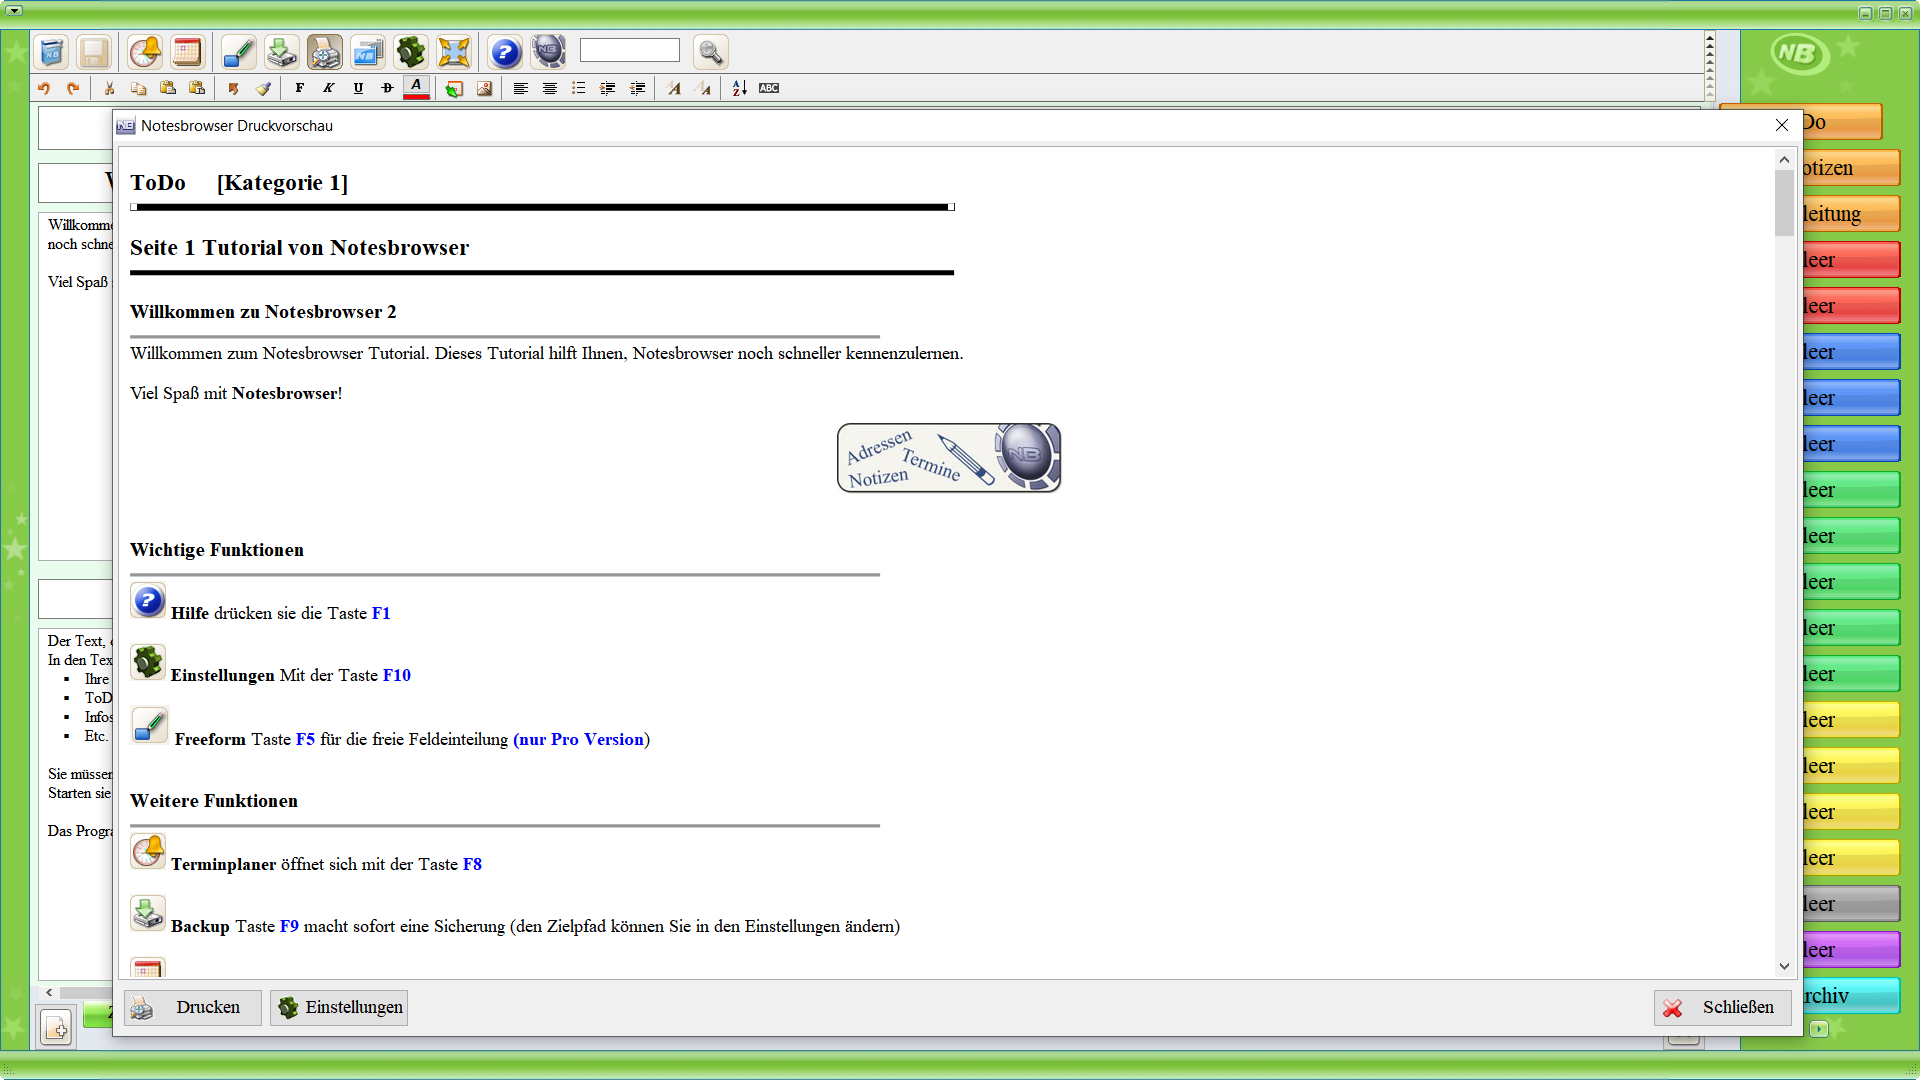Click the preview scrollbar up arrow
This screenshot has height=1080, width=1920.
click(x=1784, y=159)
